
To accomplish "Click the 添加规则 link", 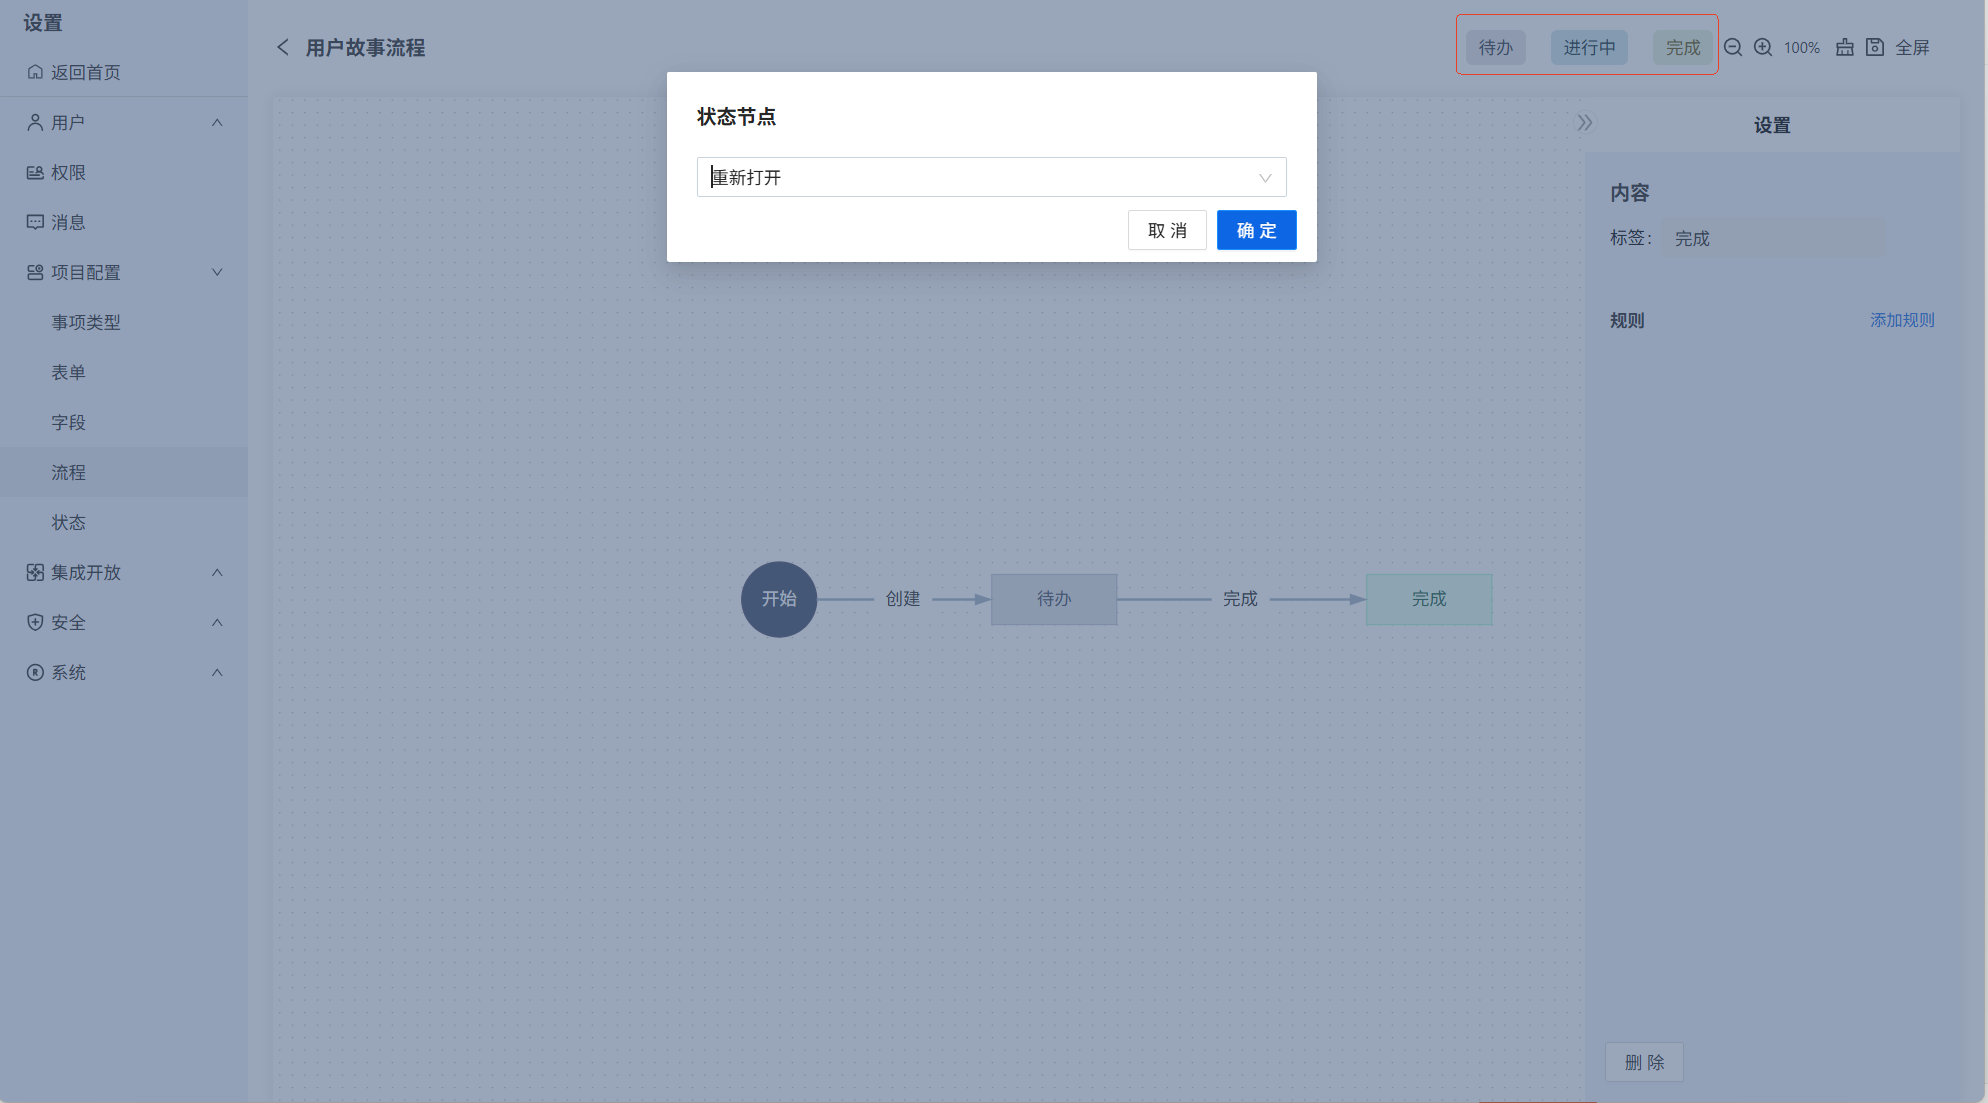I will coord(1902,320).
